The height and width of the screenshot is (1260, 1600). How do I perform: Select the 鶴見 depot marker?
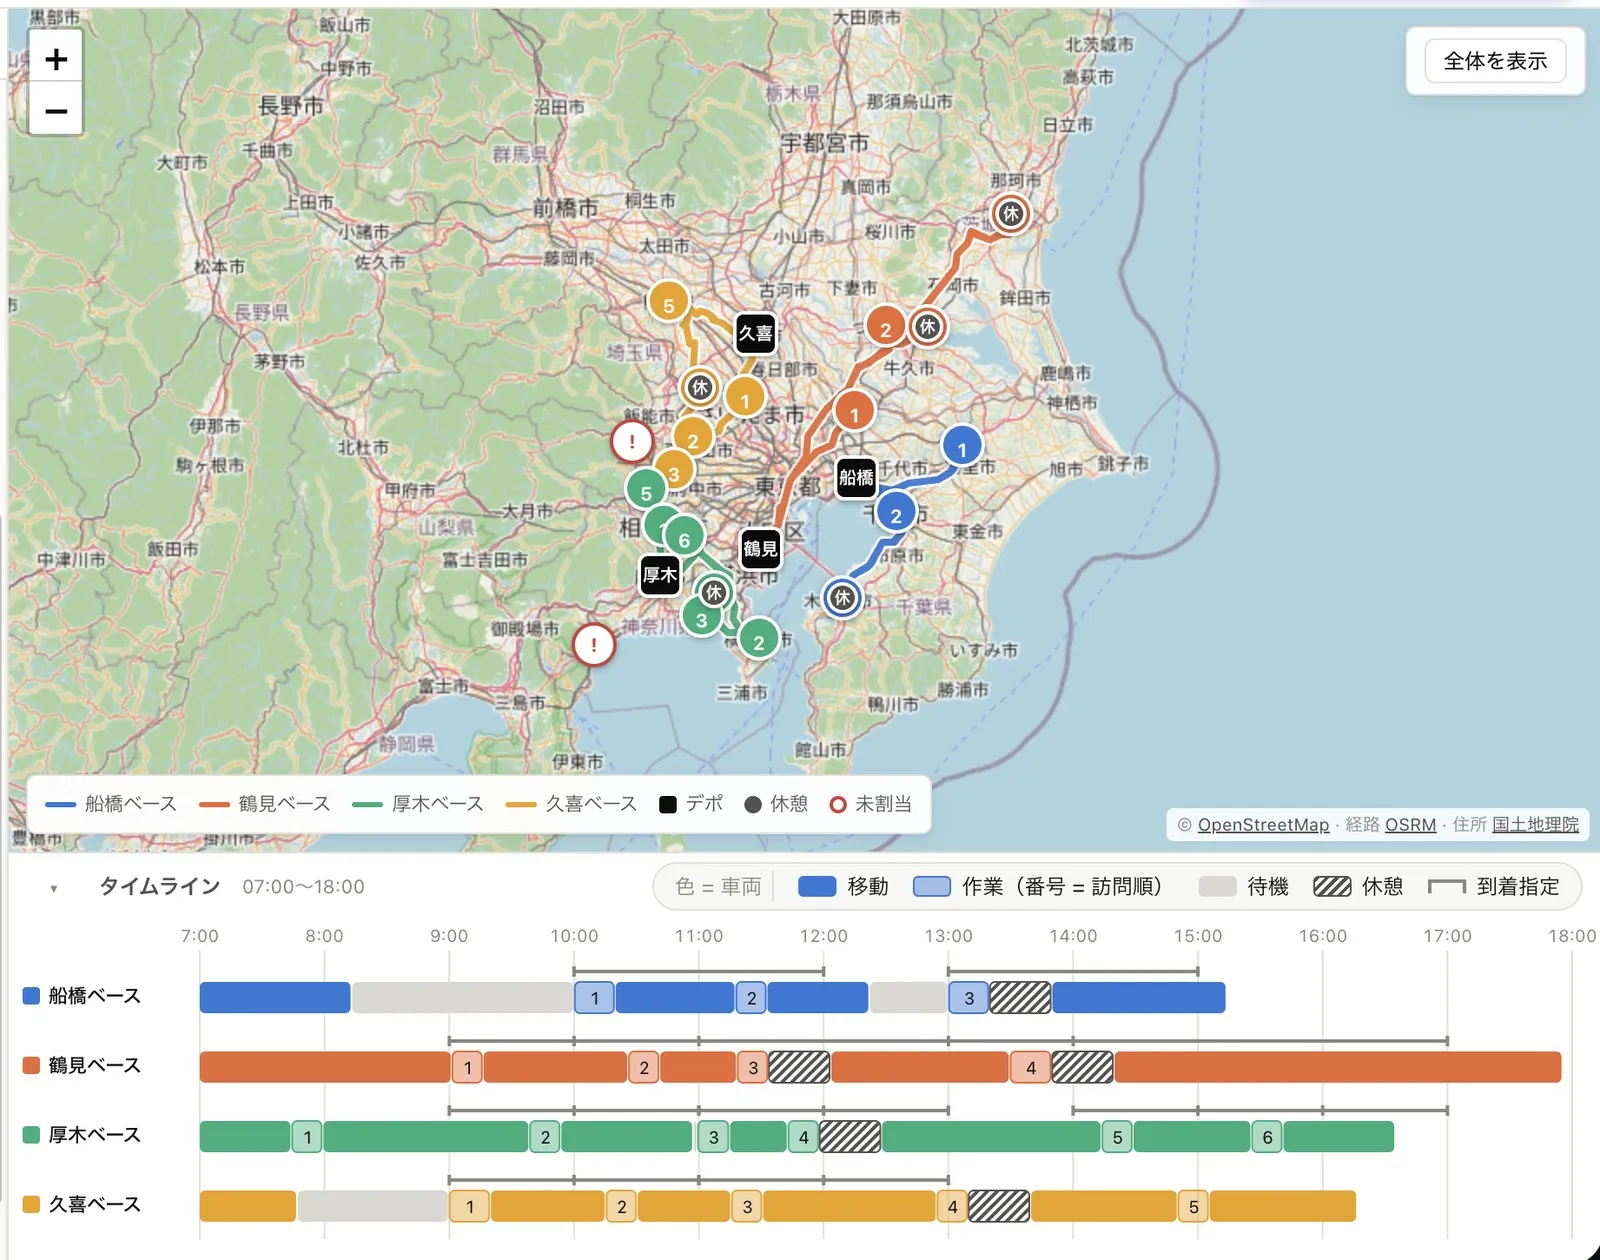pos(760,548)
